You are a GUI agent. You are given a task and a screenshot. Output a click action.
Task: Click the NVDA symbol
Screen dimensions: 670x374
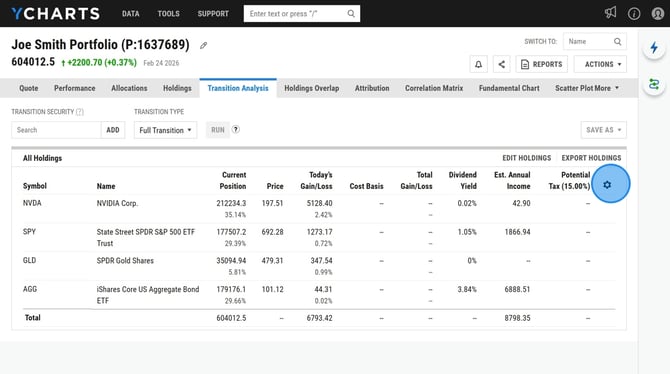32,203
